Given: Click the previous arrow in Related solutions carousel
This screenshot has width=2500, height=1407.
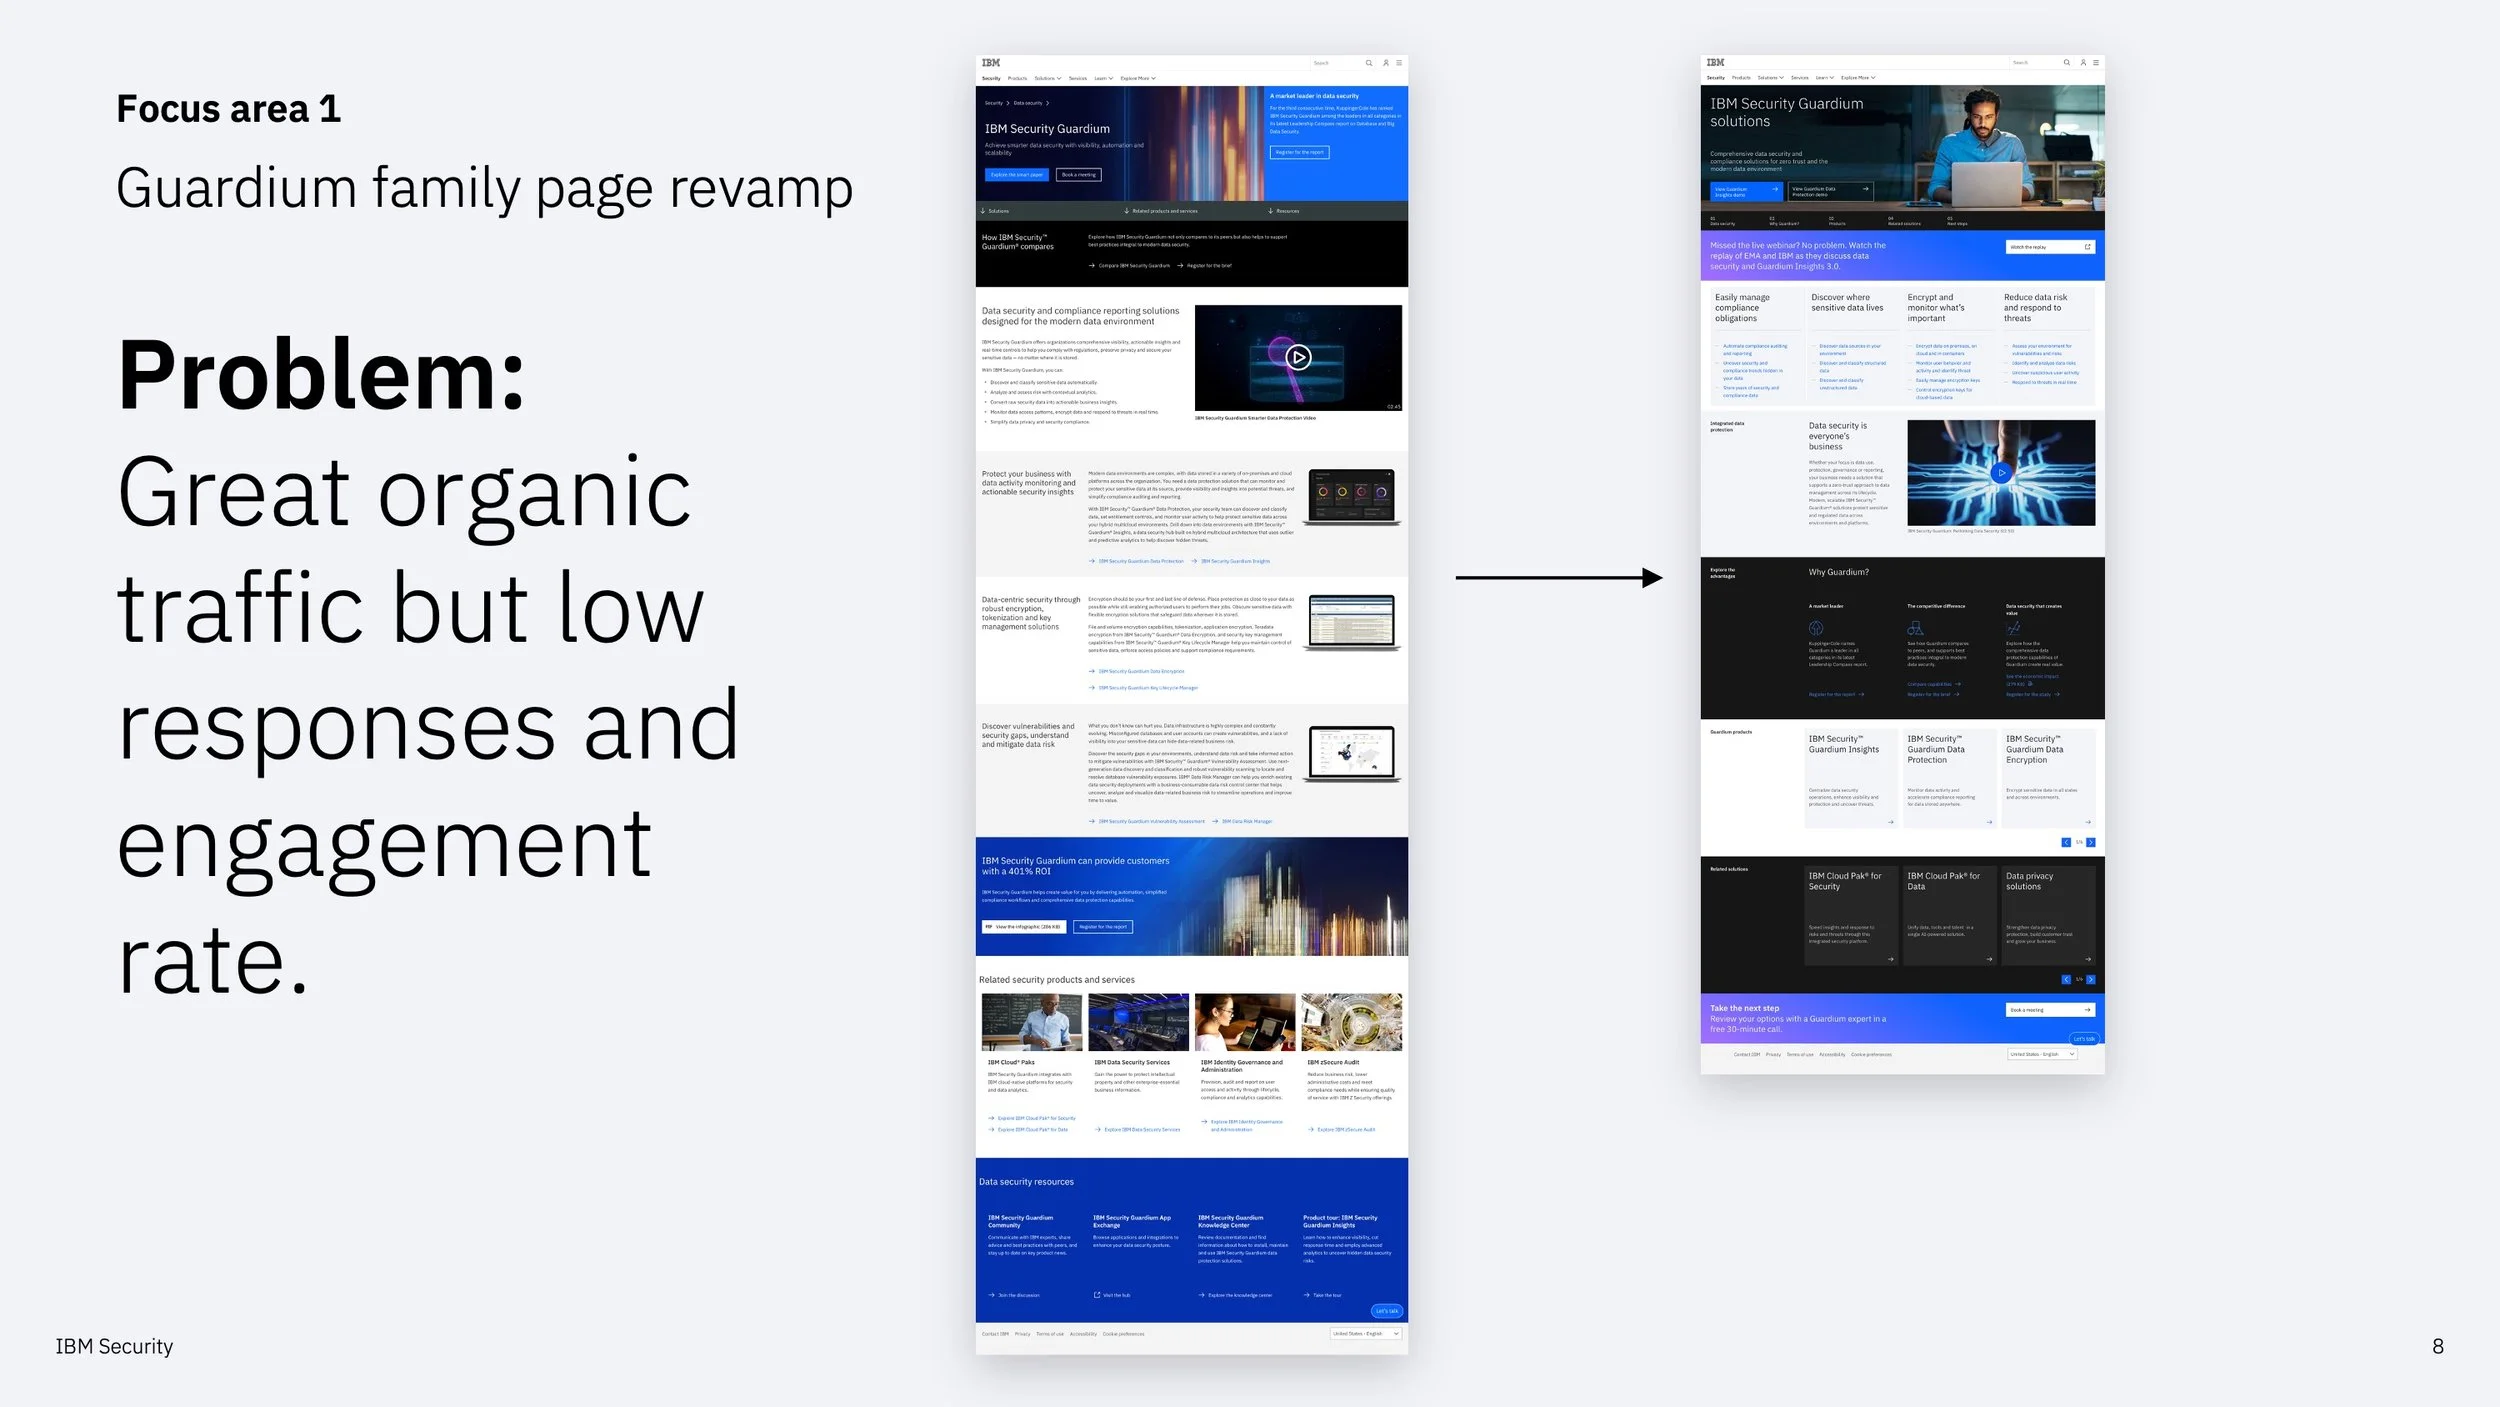Looking at the screenshot, I should point(2066,980).
